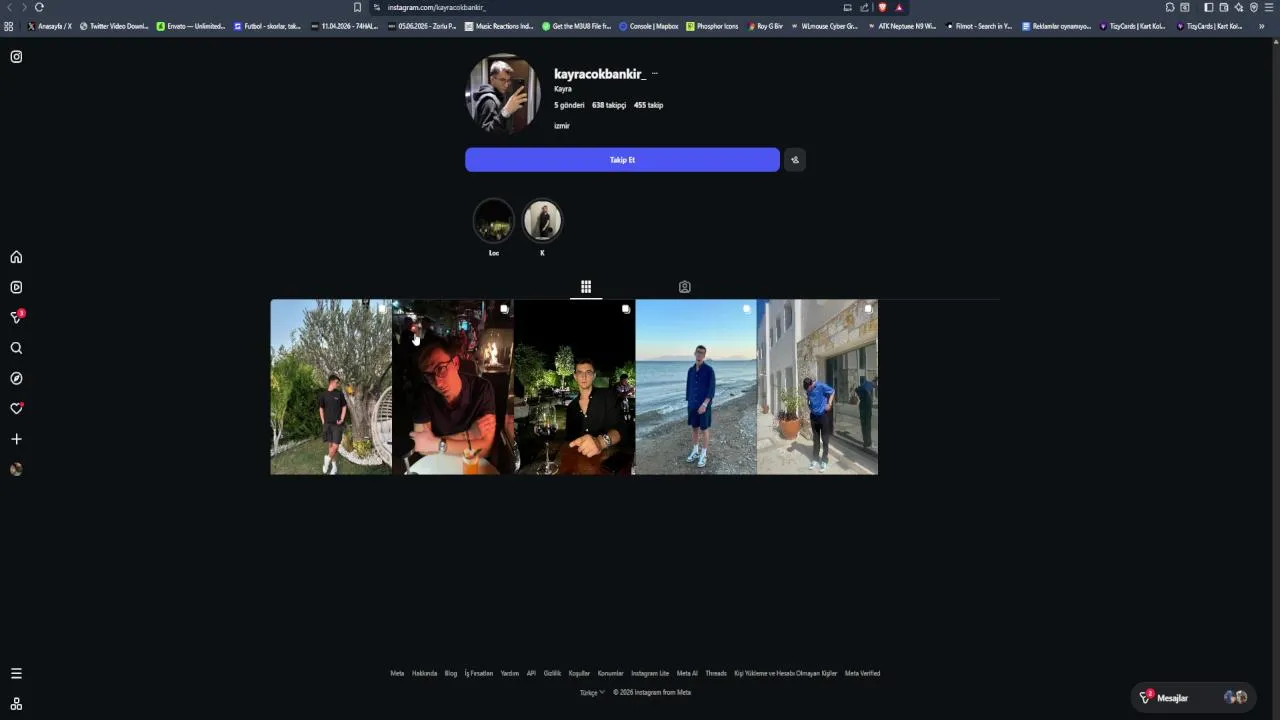Open post of man with glasses at table
Screen dimensions: 1280x720
[453, 387]
